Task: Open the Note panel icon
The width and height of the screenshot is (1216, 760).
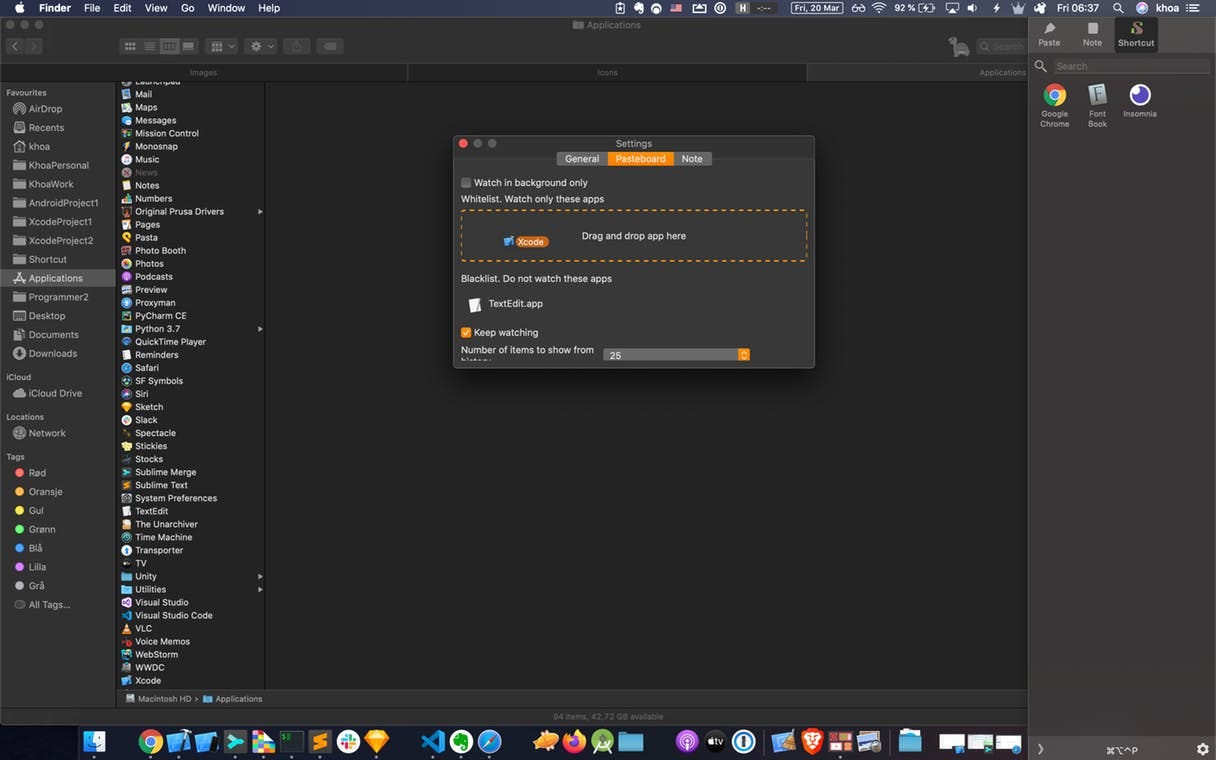Action: click(1092, 34)
